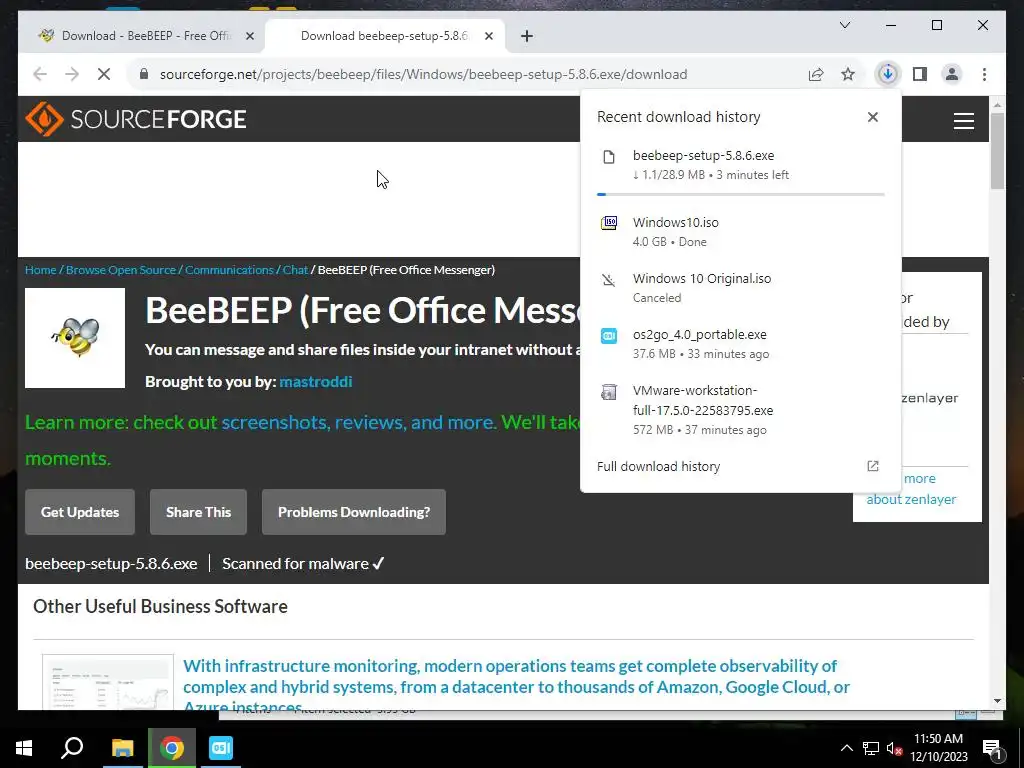
Task: Go back to the previous page
Action: [x=40, y=74]
